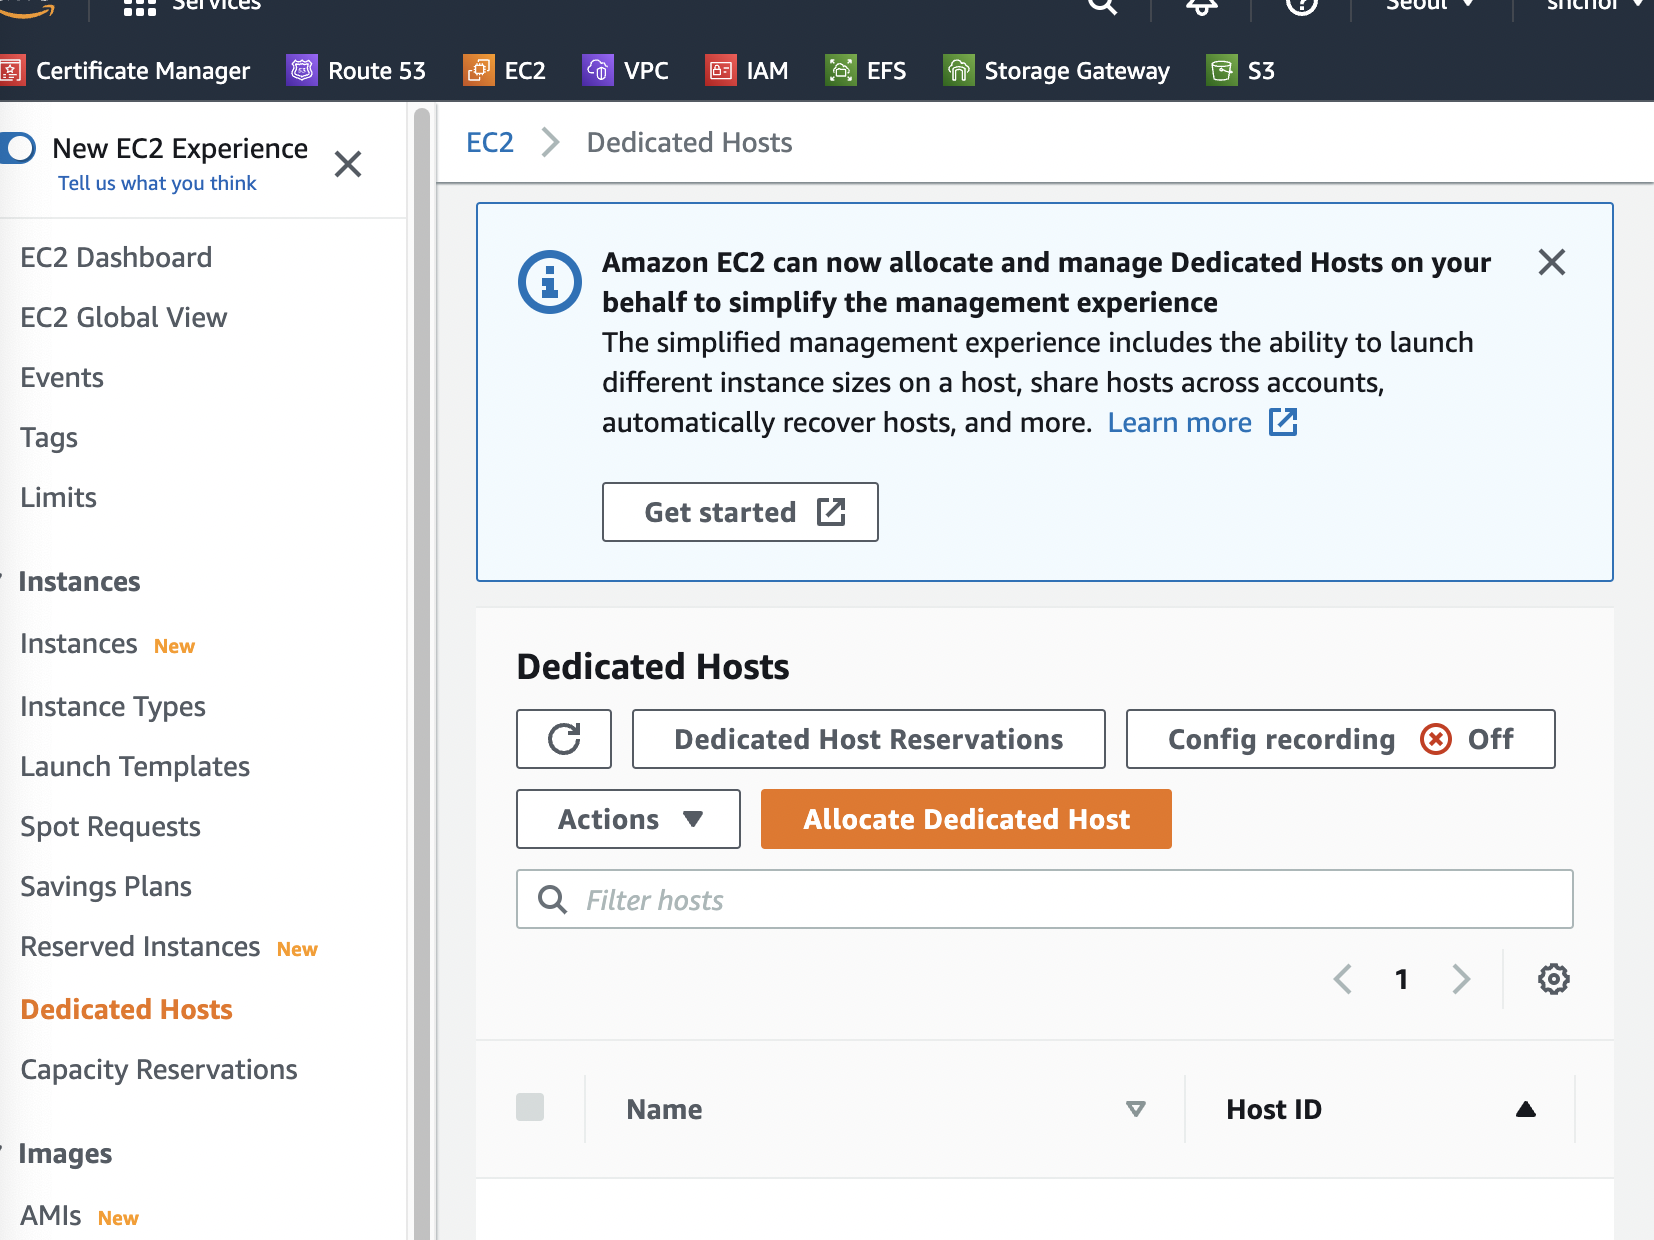This screenshot has height=1240, width=1654.
Task: Click the info icon in the banner
Action: (x=549, y=282)
